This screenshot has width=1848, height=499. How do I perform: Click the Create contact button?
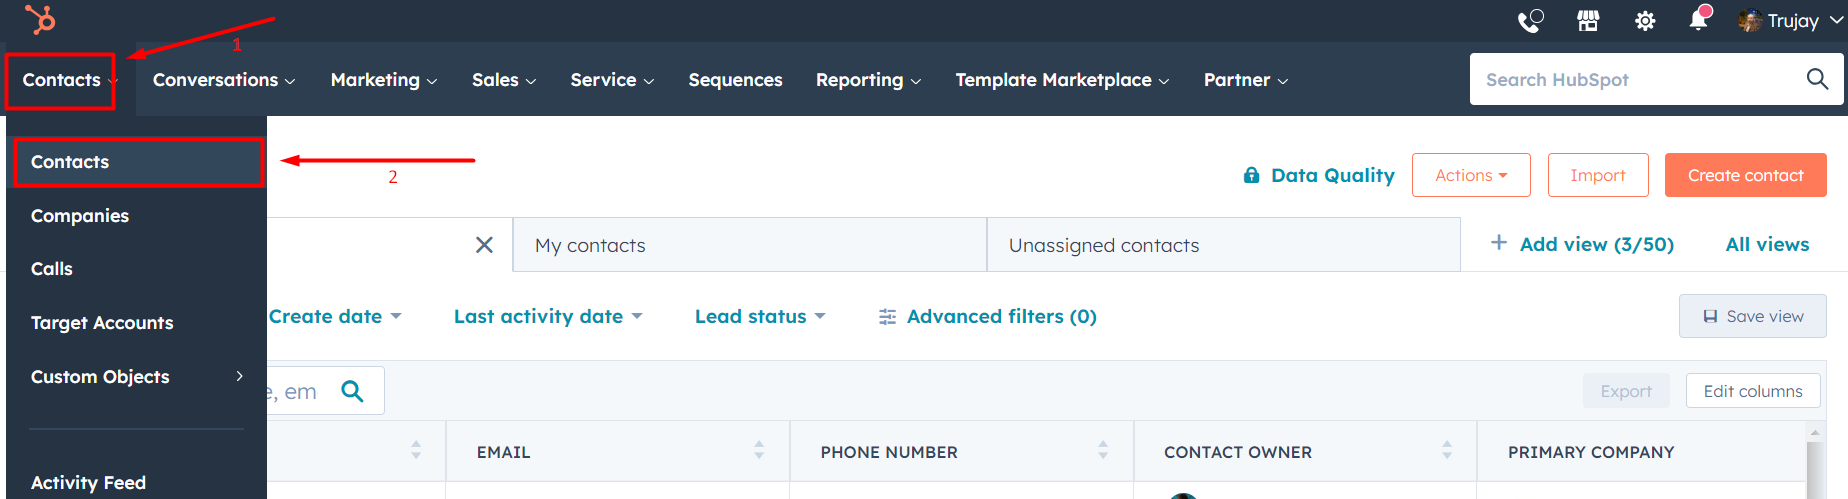(x=1746, y=175)
